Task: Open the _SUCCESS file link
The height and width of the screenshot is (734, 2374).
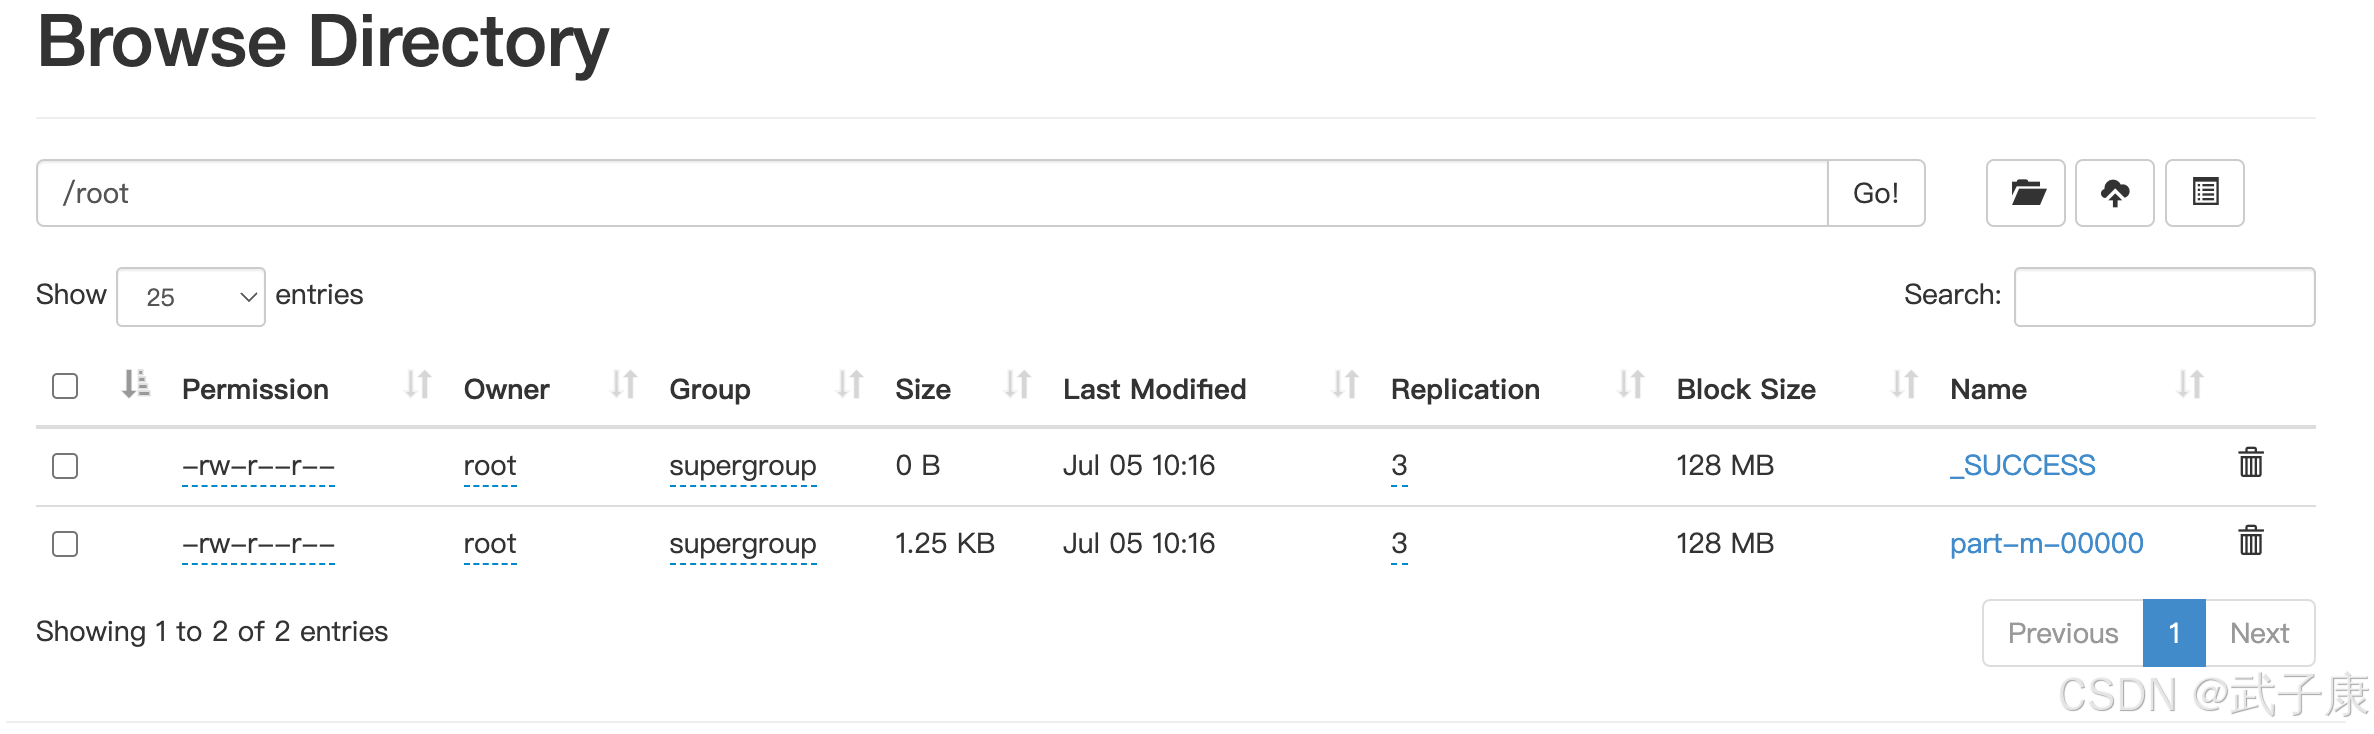Action: click(2022, 466)
